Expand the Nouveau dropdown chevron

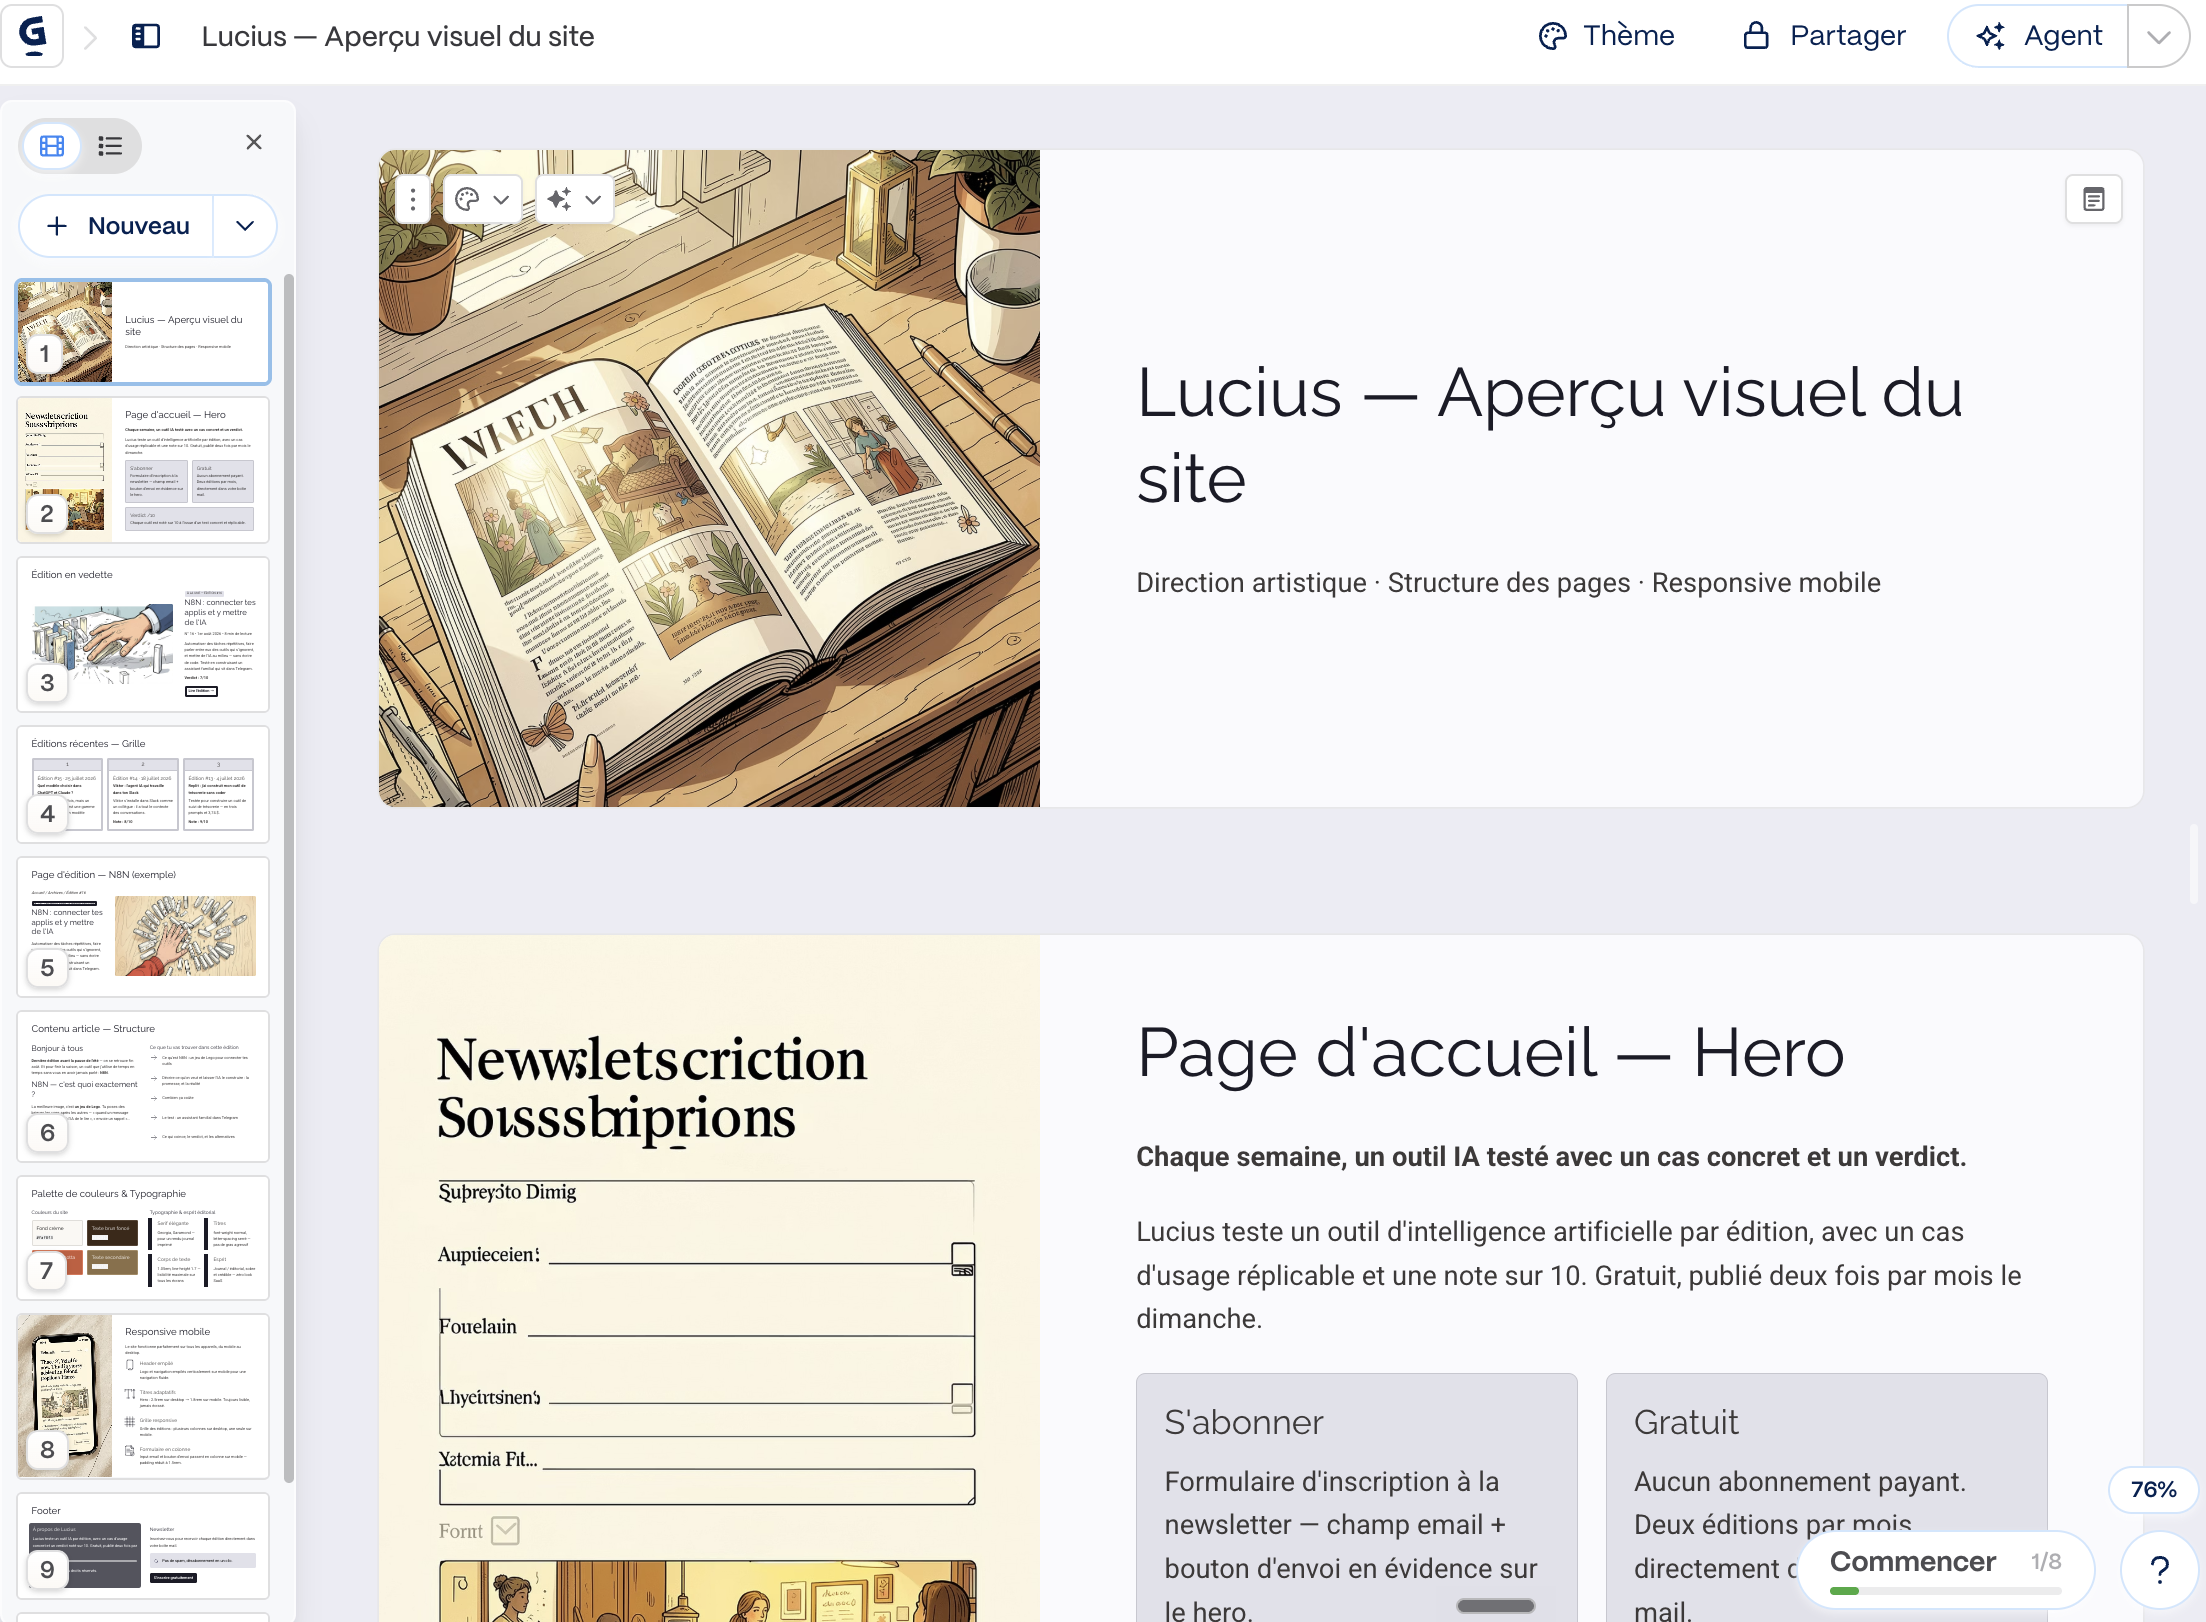point(245,226)
